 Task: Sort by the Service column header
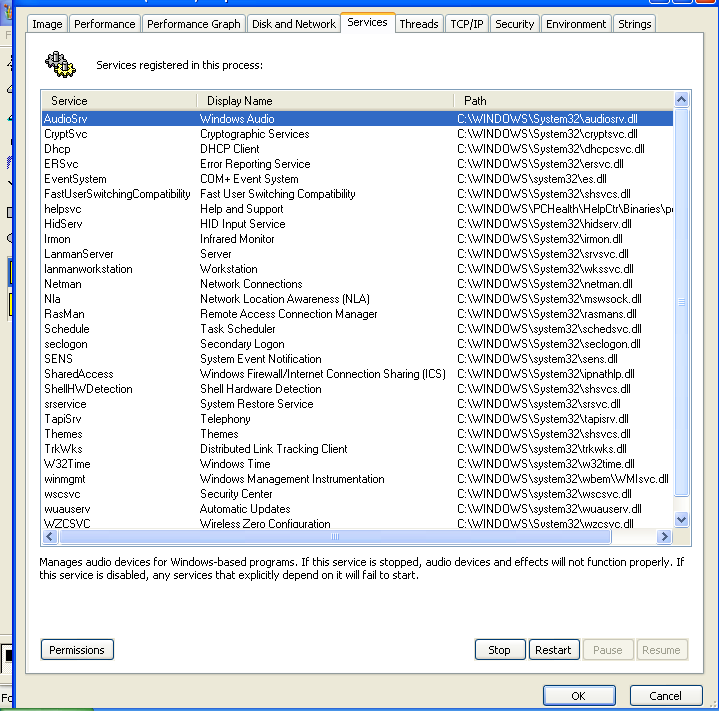click(x=119, y=100)
